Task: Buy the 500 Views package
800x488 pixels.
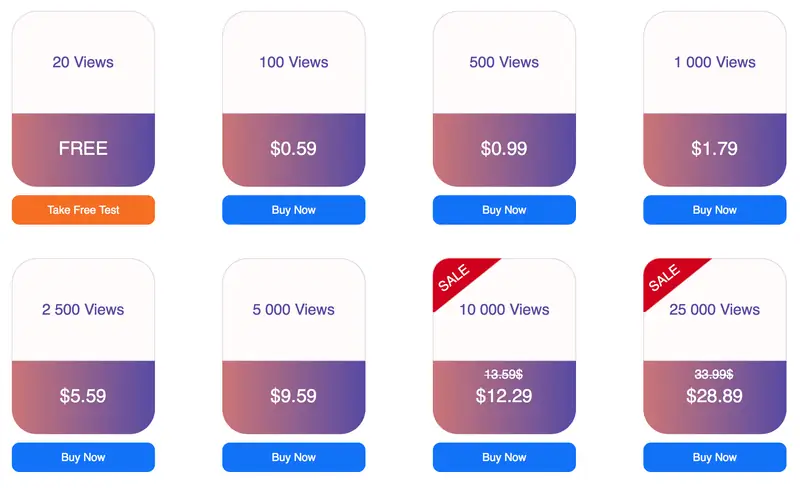Action: coord(504,210)
